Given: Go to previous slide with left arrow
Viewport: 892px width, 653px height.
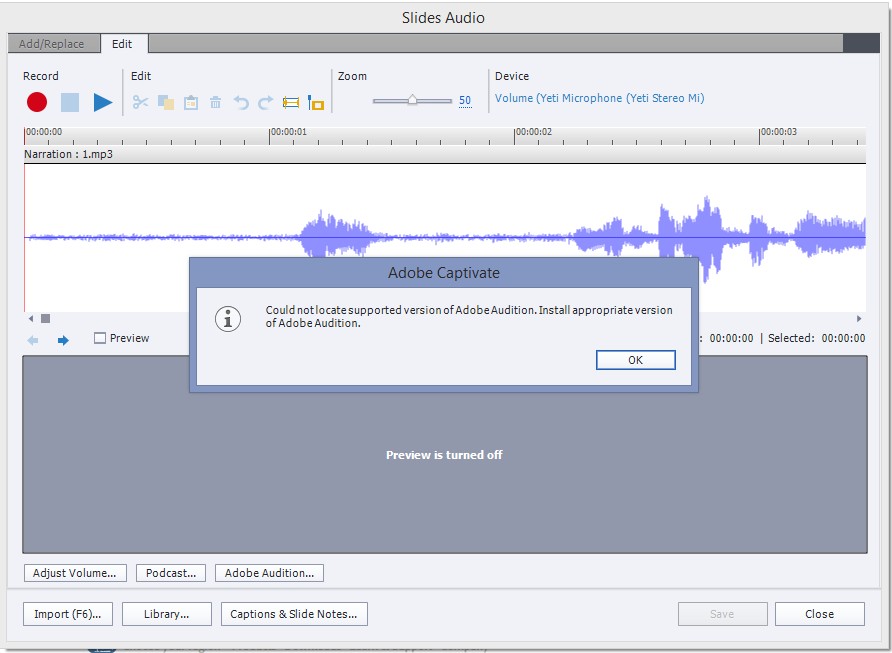Looking at the screenshot, I should tap(33, 340).
